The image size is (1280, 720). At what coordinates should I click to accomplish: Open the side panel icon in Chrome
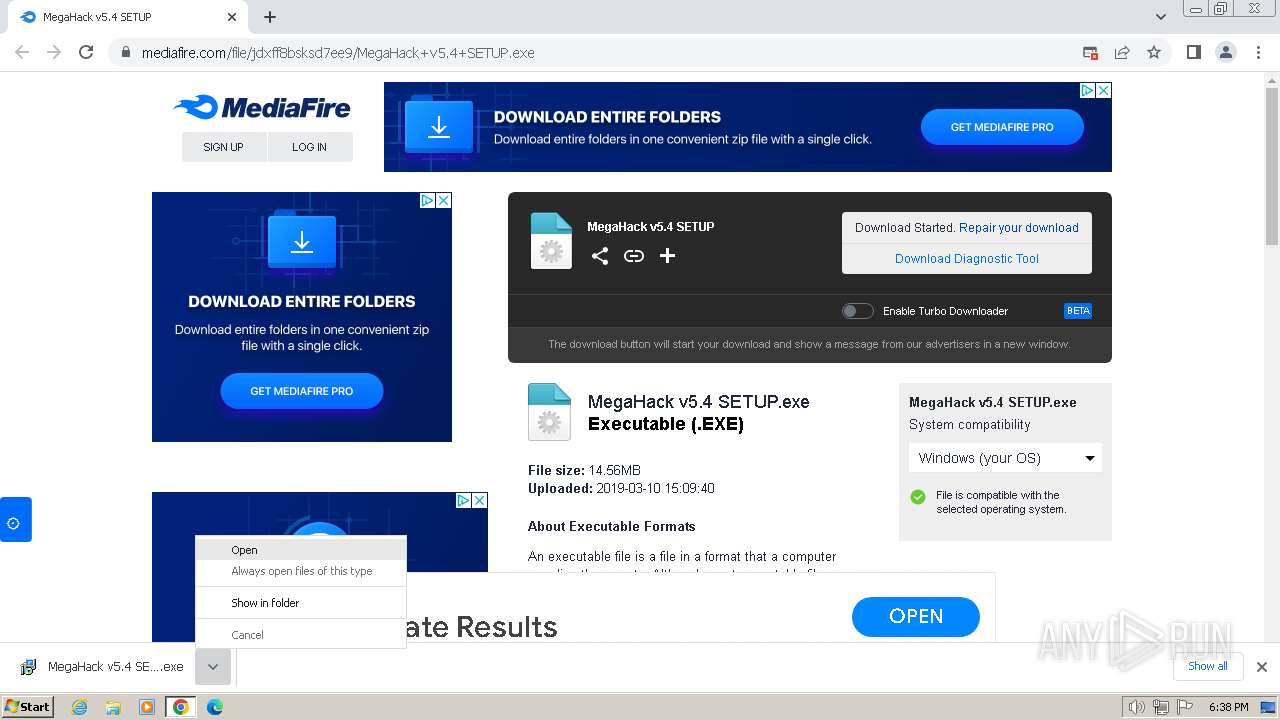[1193, 52]
